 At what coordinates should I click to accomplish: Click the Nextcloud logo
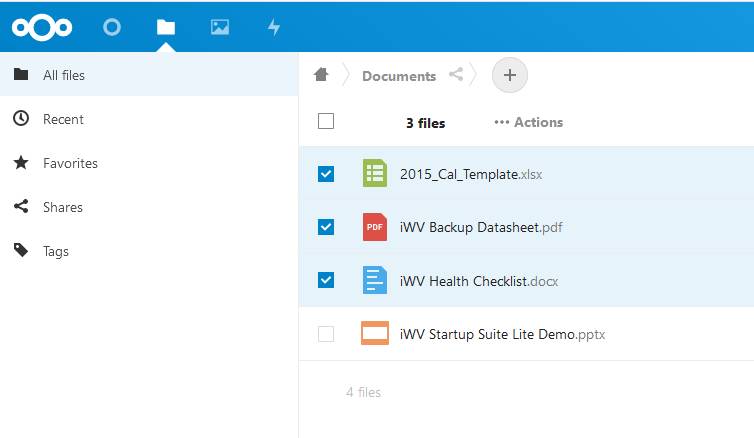pyautogui.click(x=42, y=27)
